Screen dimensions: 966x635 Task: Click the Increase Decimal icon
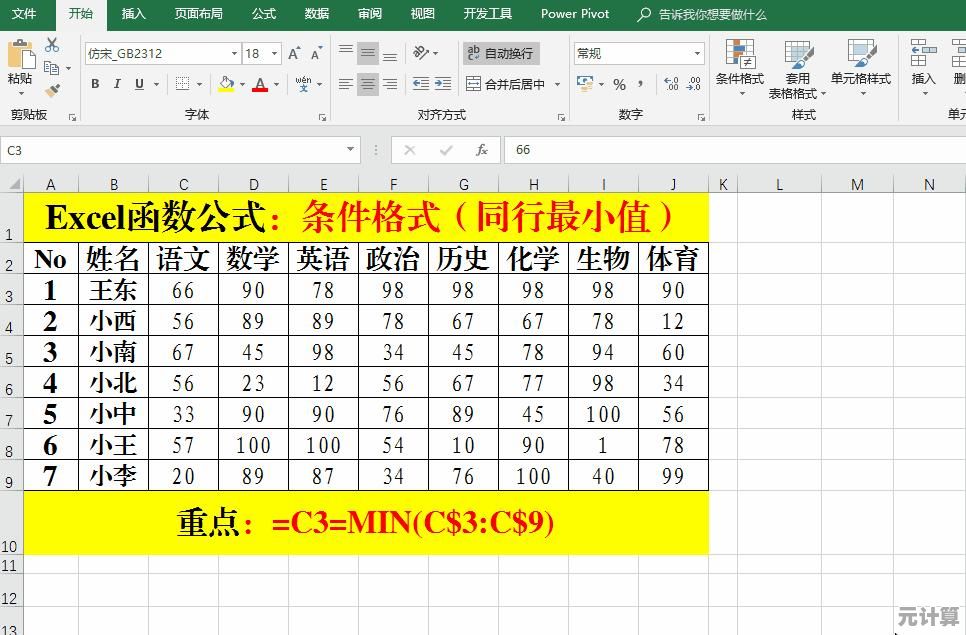click(671, 85)
